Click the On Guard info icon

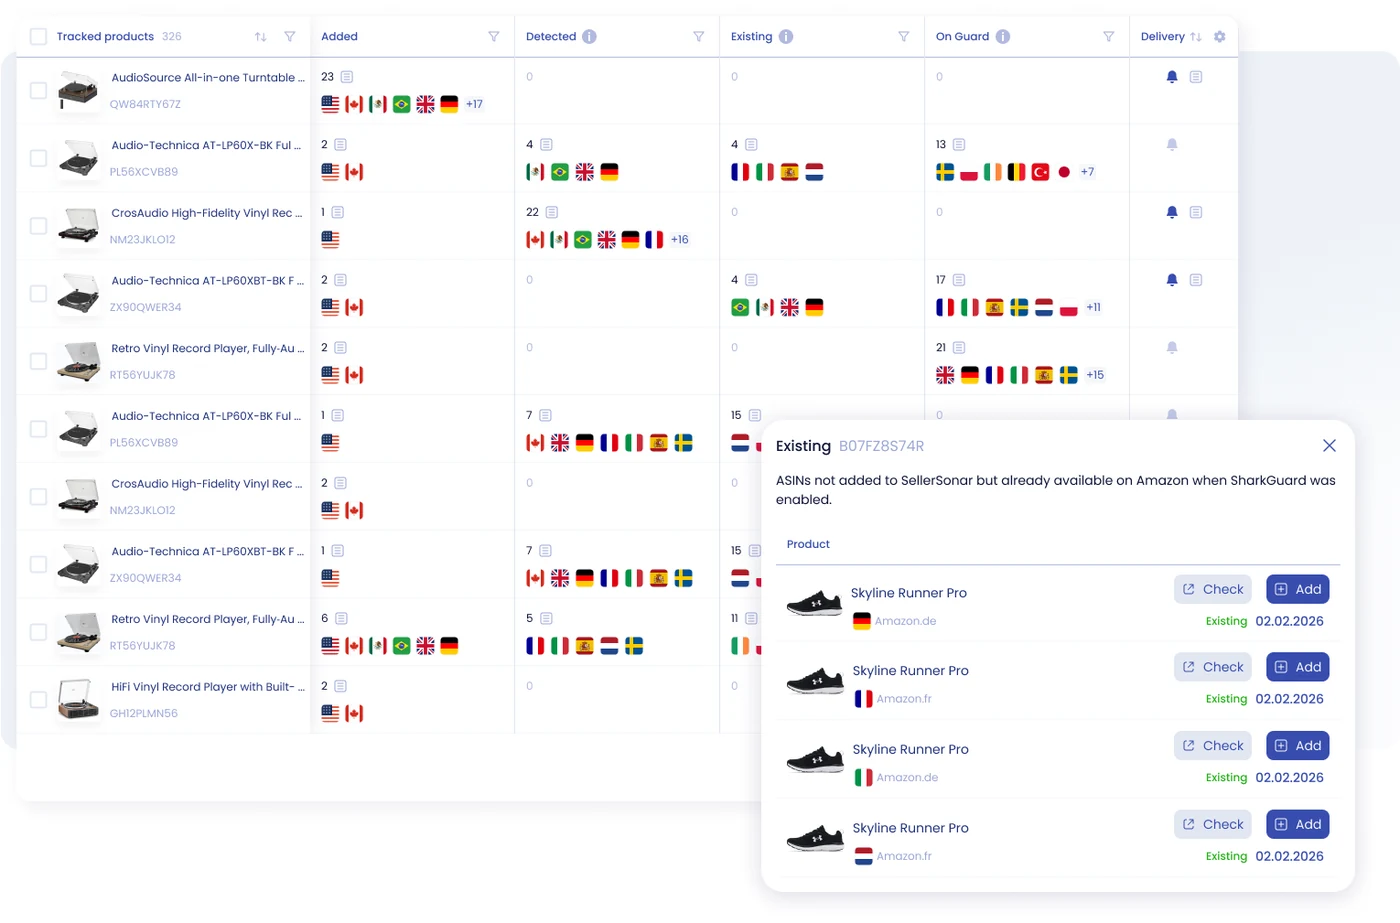[x=1003, y=36]
